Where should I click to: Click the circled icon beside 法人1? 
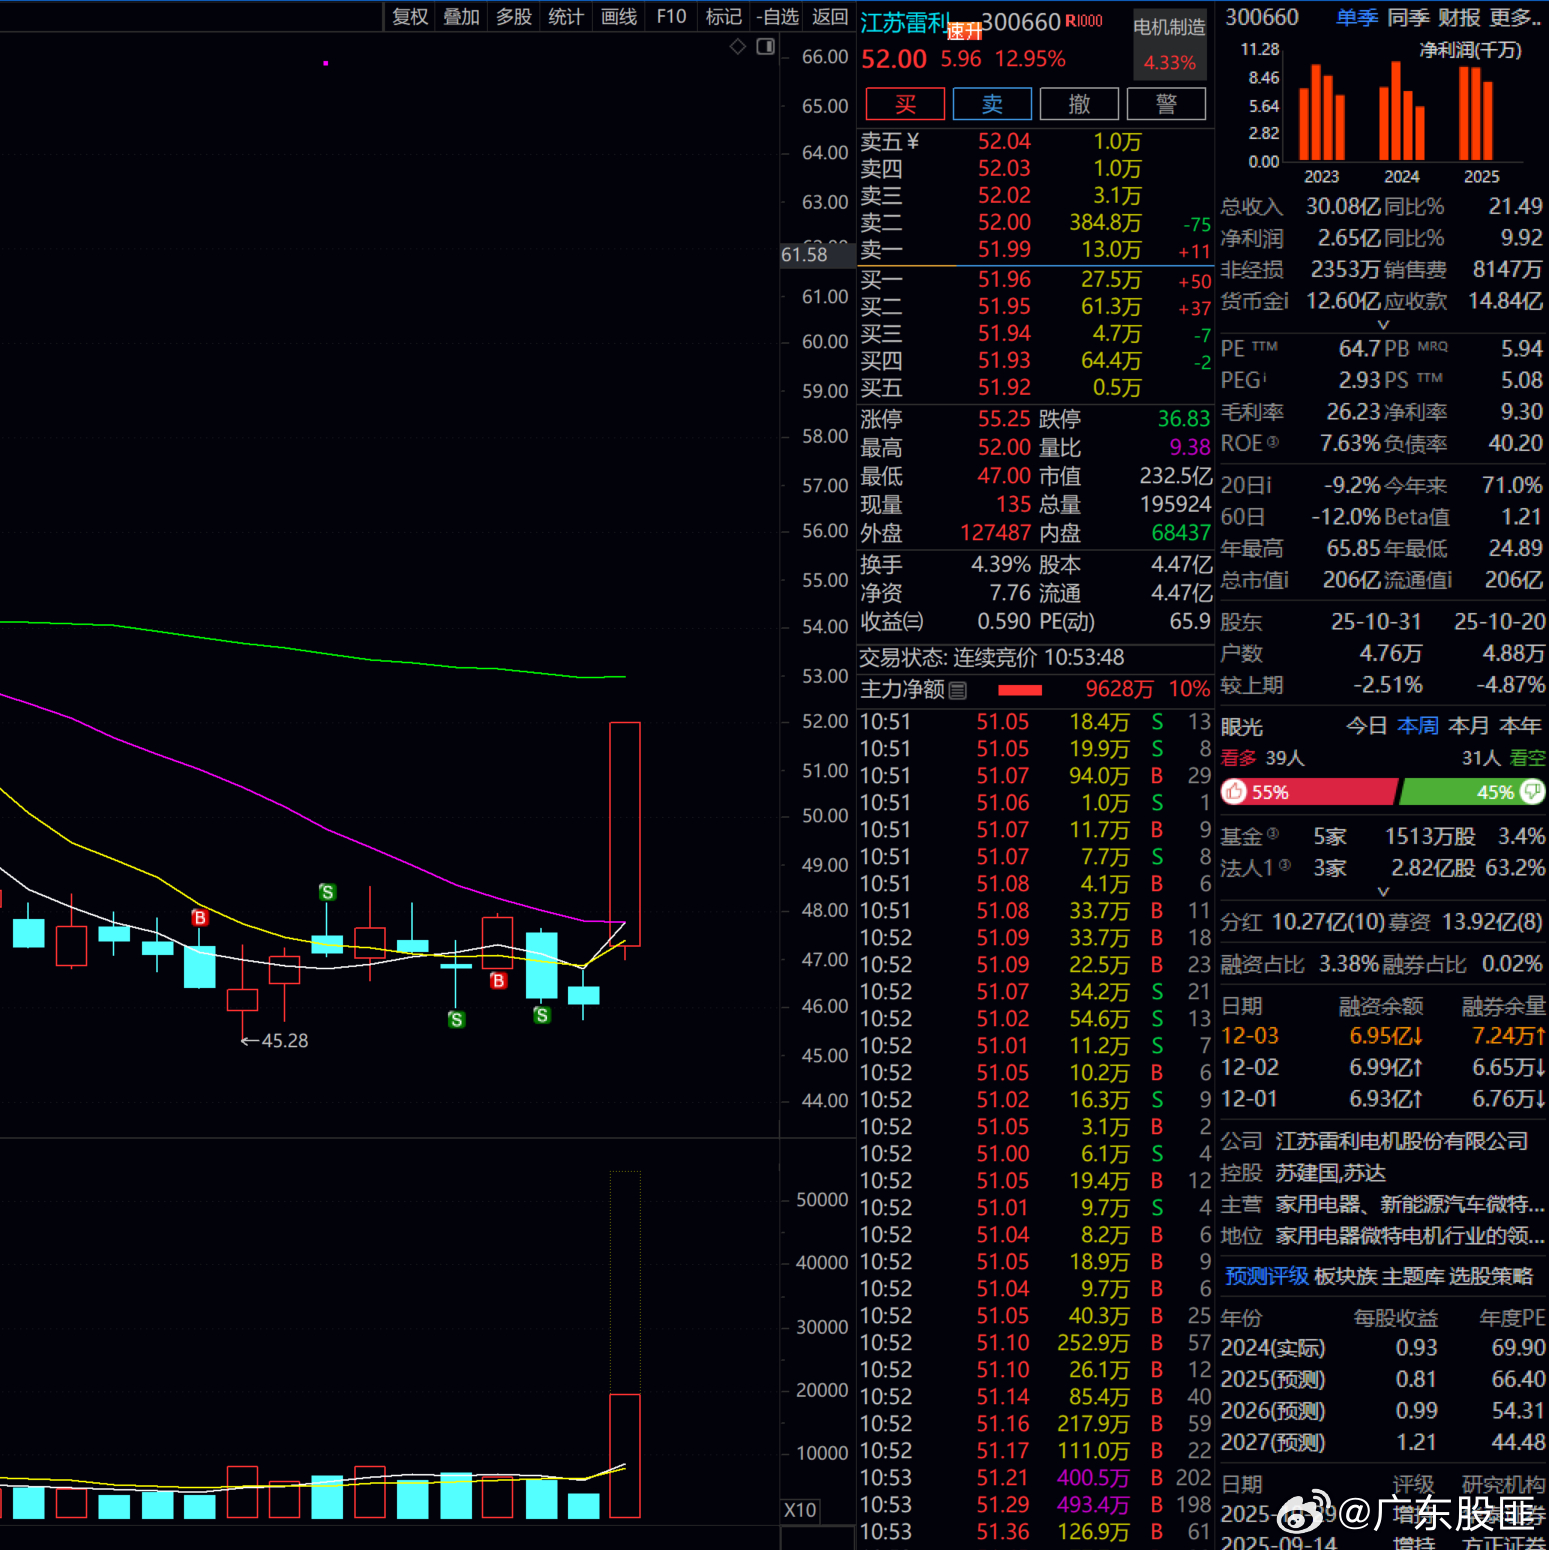(x=1285, y=865)
